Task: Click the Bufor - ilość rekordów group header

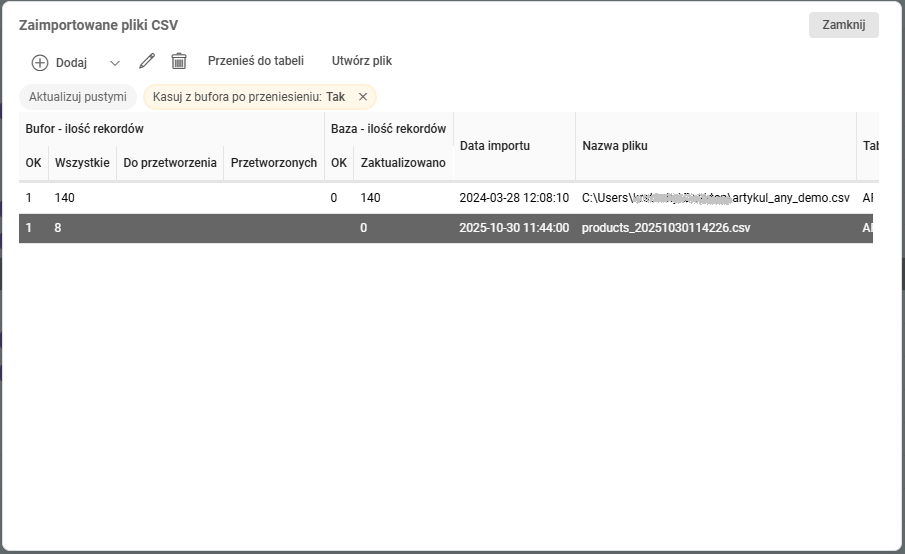Action: pyautogui.click(x=85, y=129)
